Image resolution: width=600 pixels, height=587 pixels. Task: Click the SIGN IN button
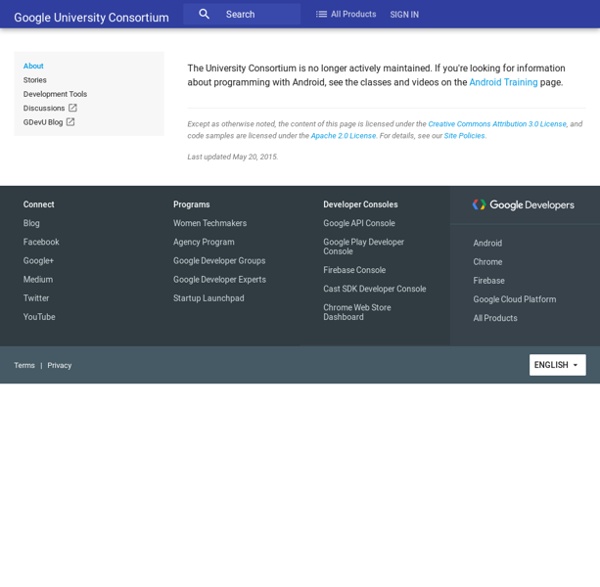tap(404, 15)
